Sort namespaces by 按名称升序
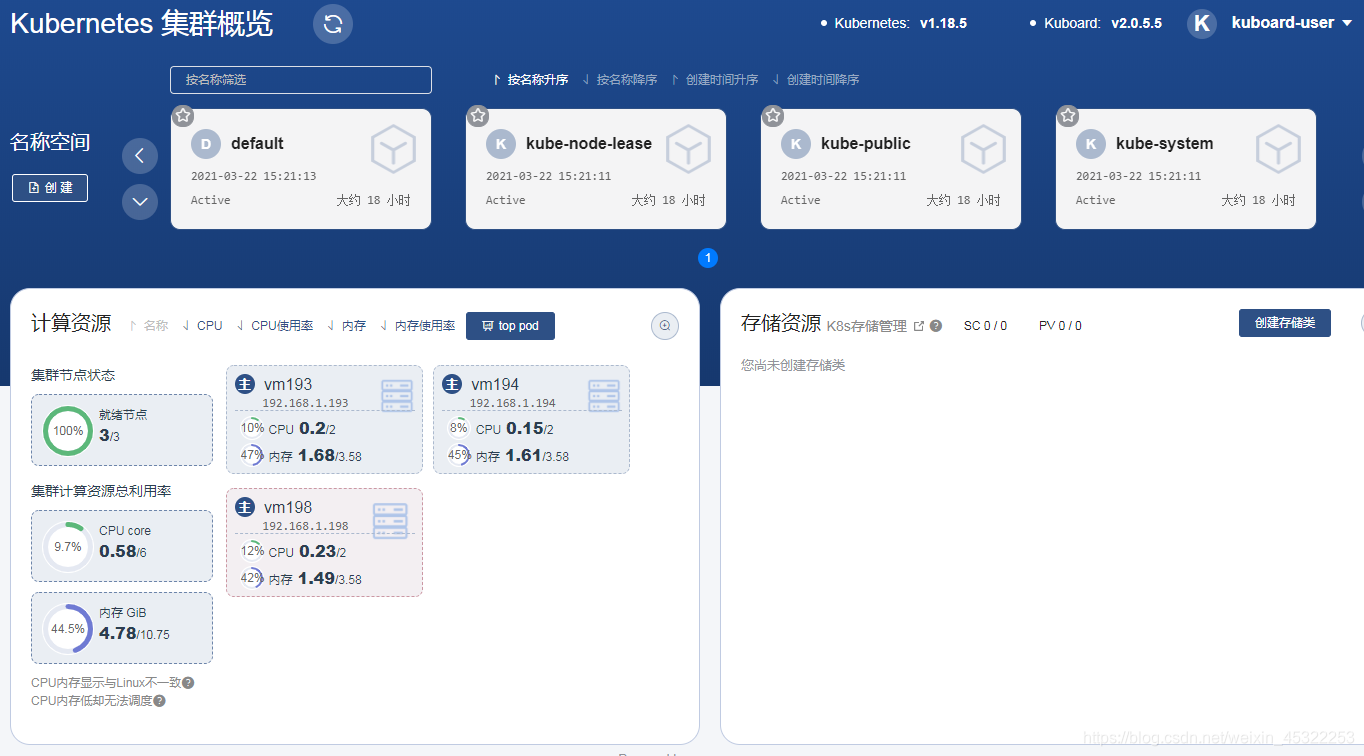 (531, 80)
